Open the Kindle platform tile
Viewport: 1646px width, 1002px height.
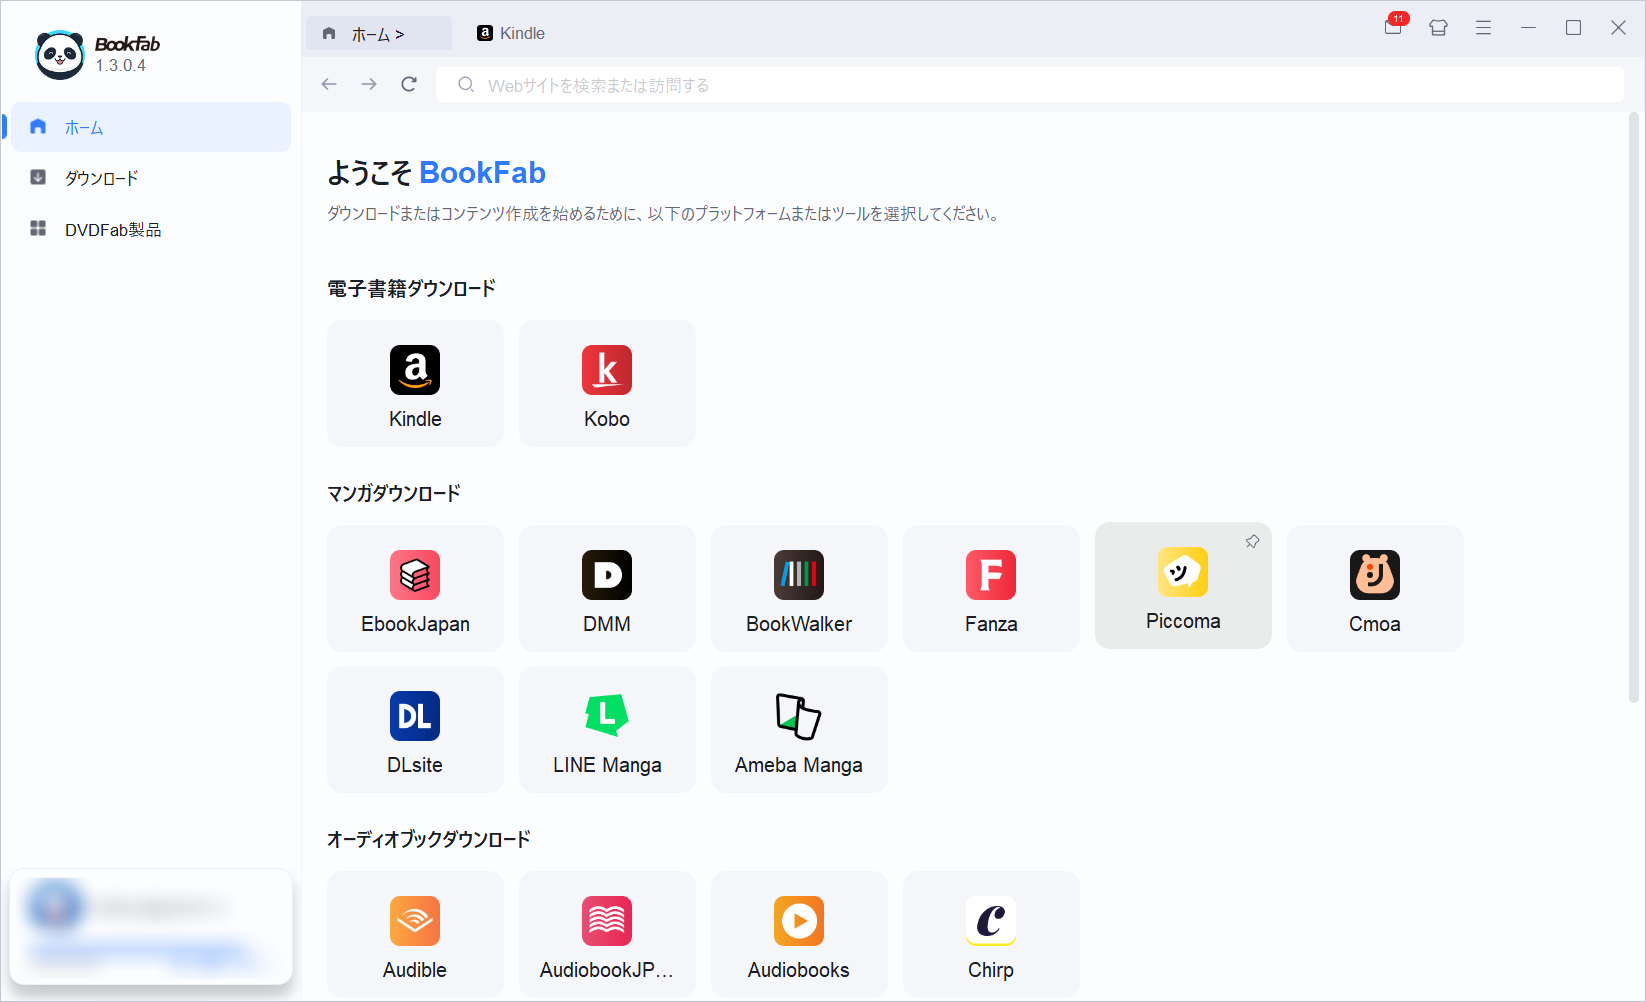(415, 383)
